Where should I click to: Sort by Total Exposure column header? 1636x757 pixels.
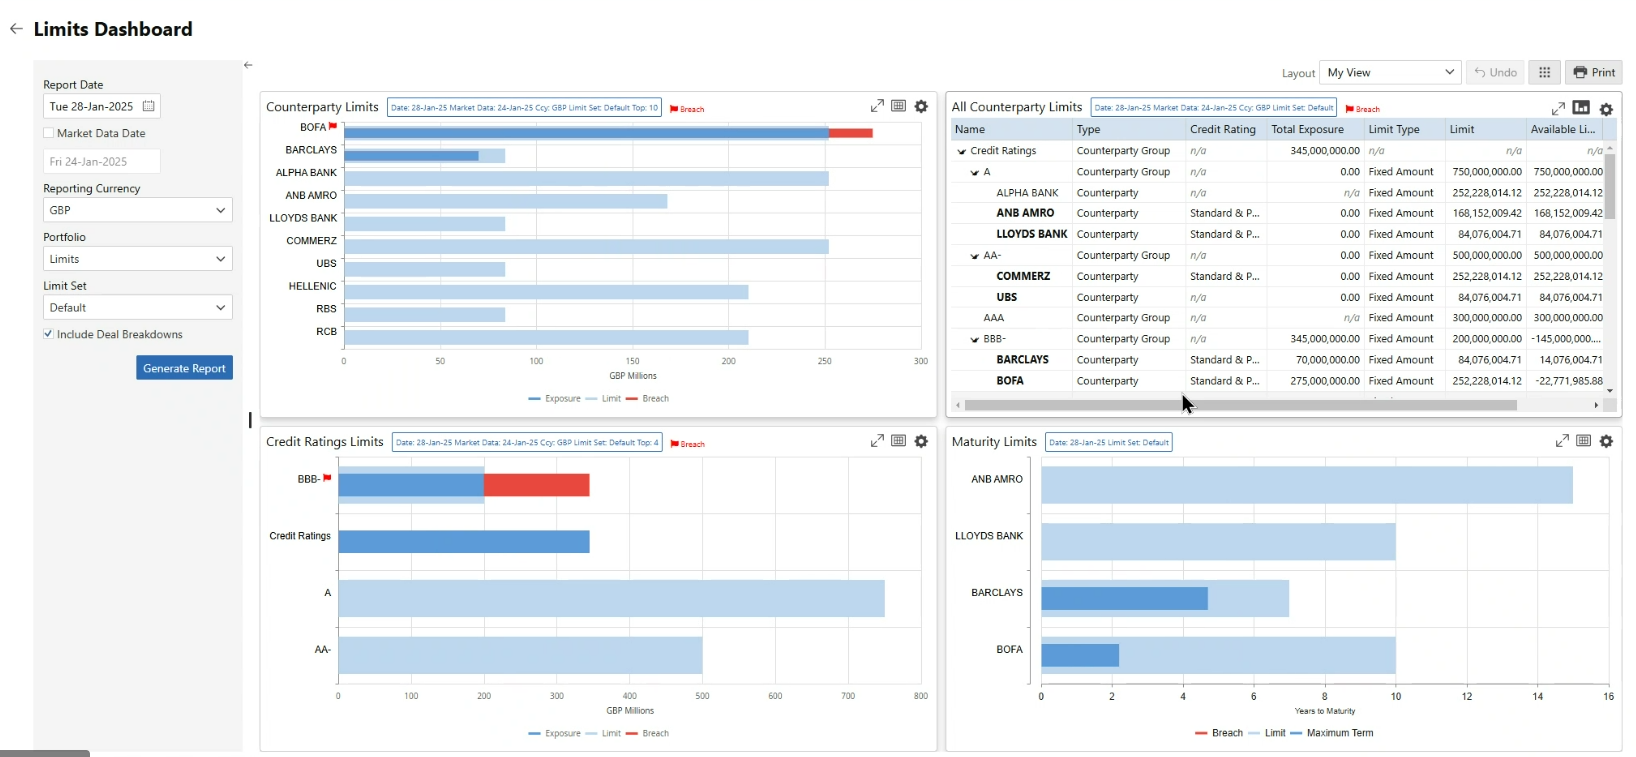[1315, 129]
